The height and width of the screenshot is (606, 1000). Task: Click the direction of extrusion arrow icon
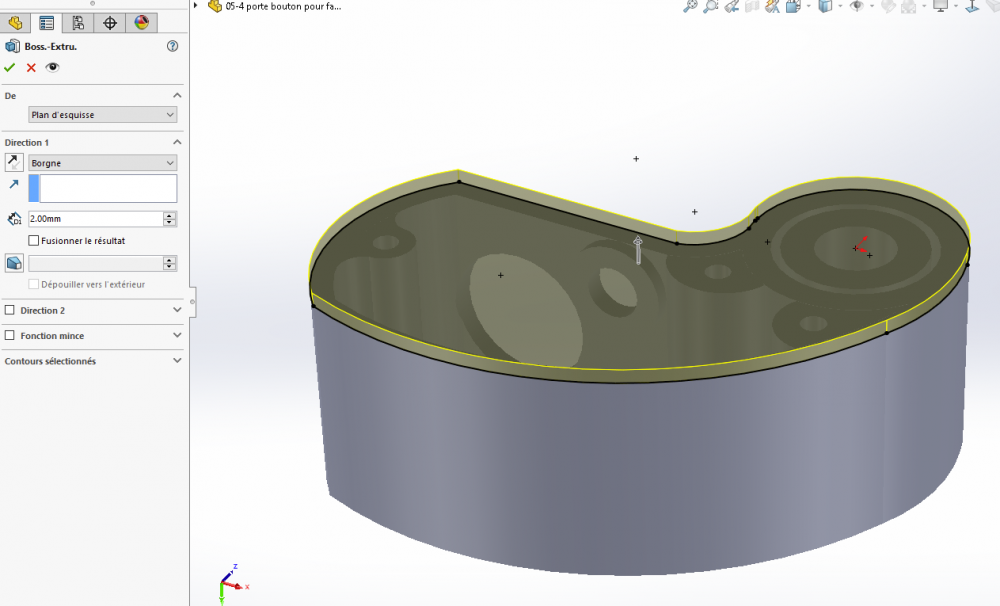[14, 184]
